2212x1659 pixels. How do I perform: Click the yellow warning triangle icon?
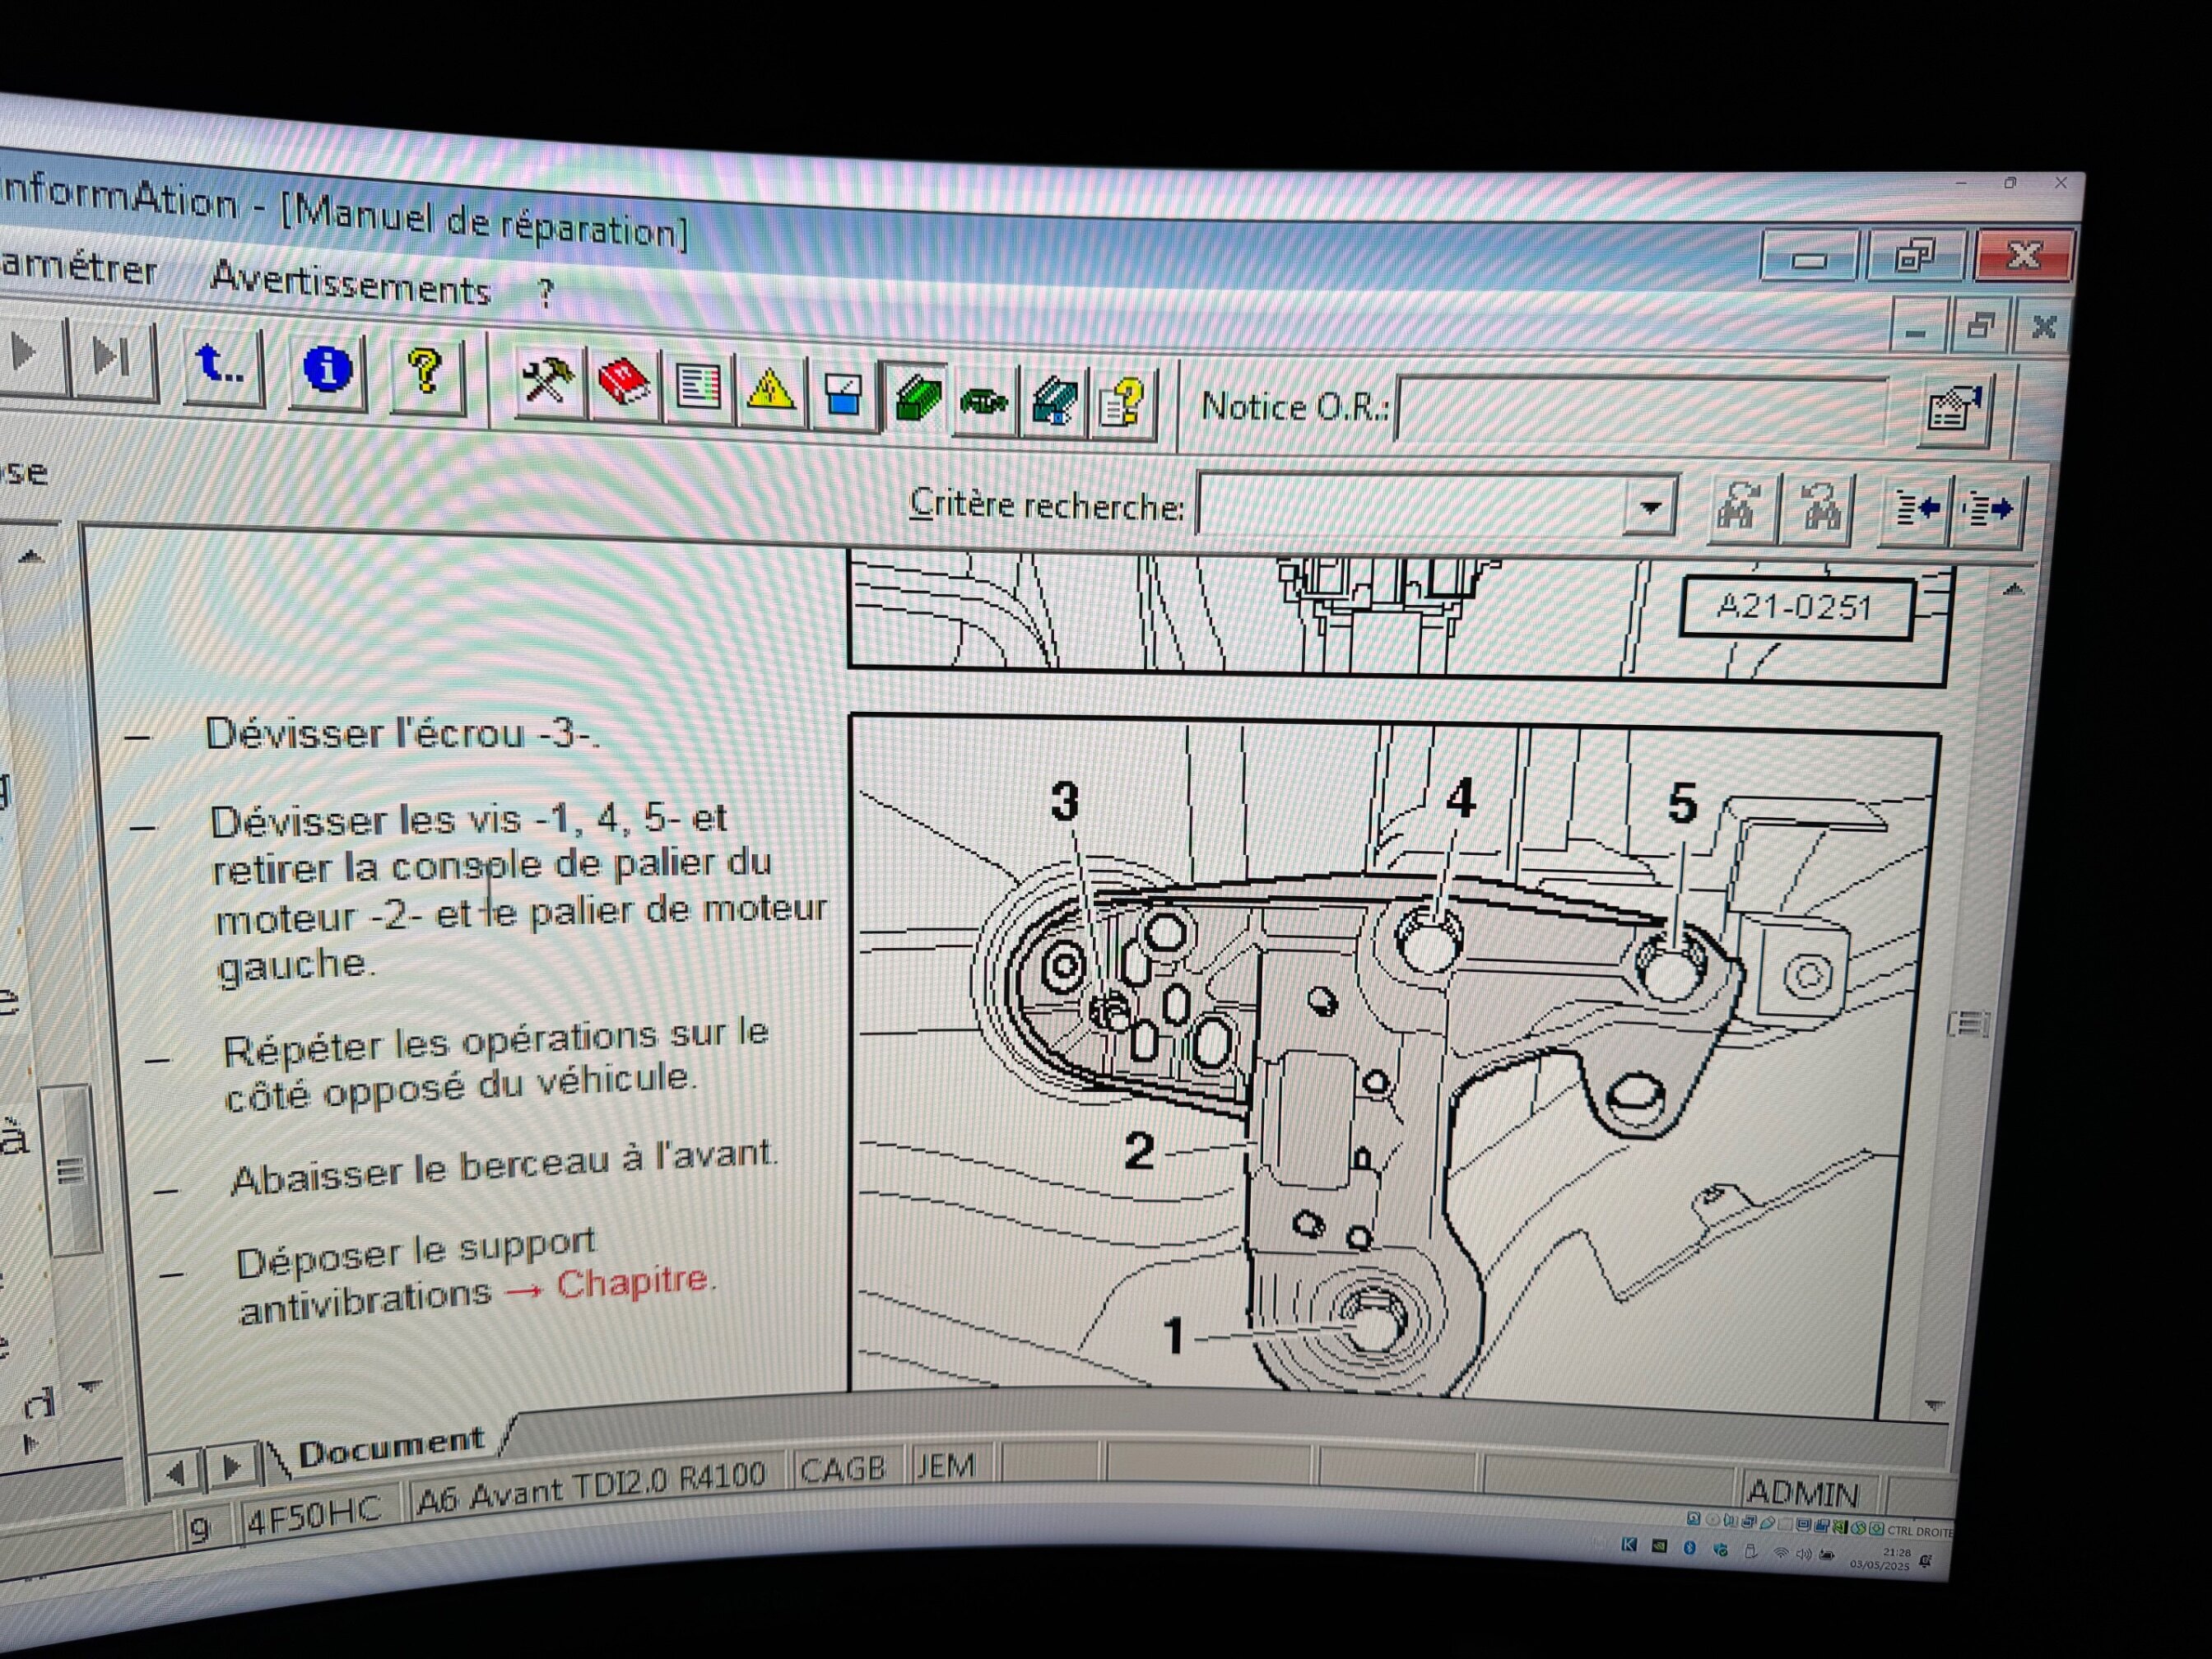(x=770, y=391)
